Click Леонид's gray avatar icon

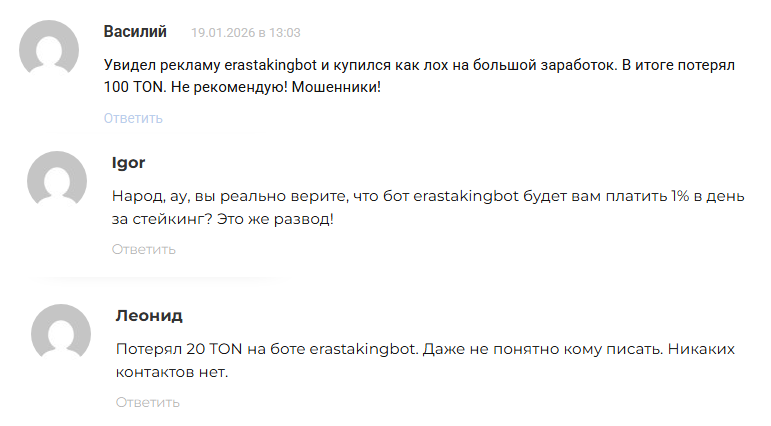point(61,334)
